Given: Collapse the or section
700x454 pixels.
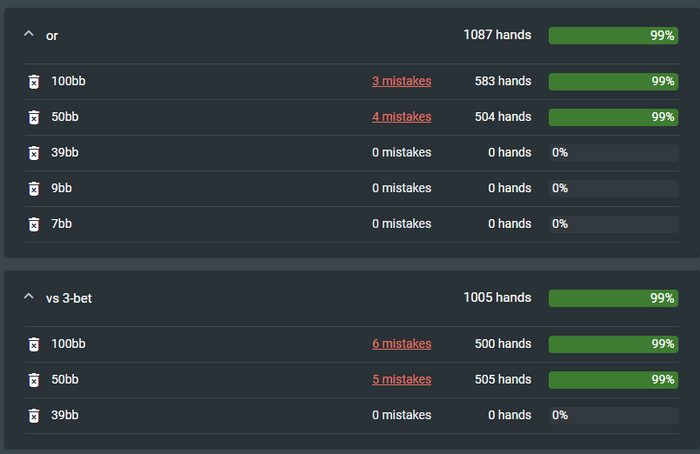Looking at the screenshot, I should pyautogui.click(x=28, y=35).
